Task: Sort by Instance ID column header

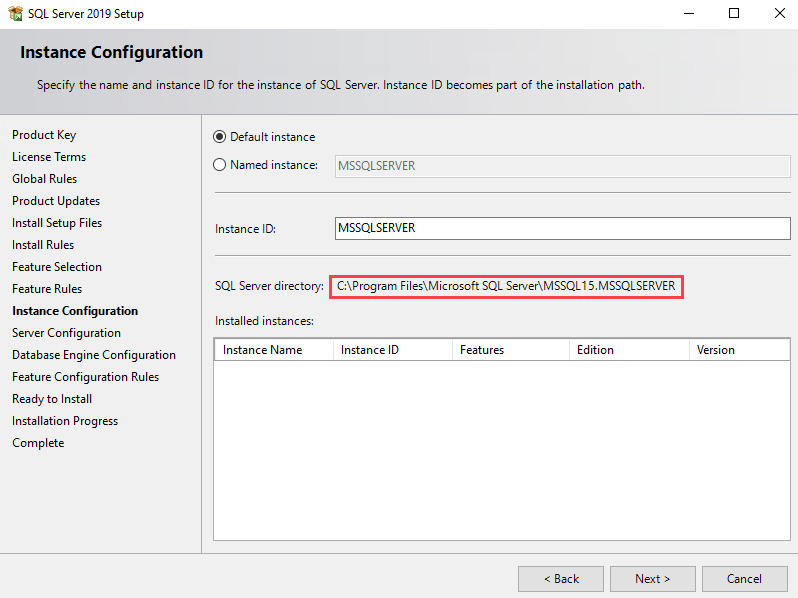Action: (393, 350)
